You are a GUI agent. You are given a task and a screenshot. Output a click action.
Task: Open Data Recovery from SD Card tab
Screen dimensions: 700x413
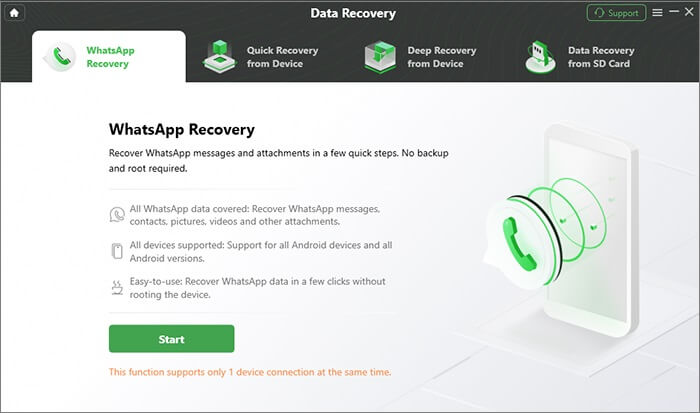click(580, 57)
